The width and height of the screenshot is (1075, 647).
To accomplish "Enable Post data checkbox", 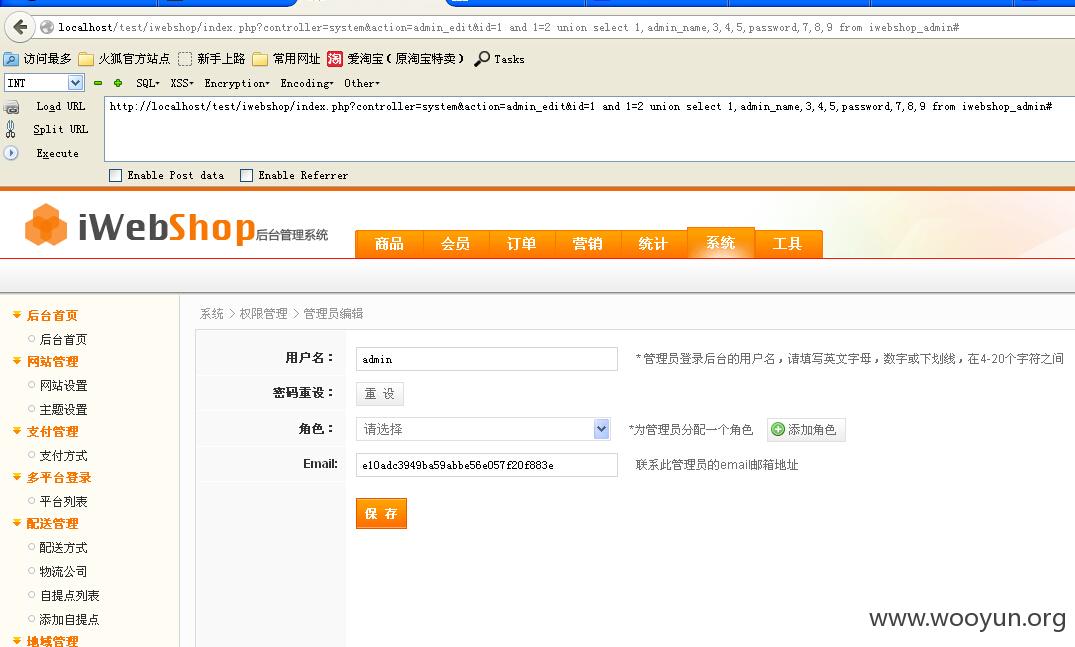I will (115, 175).
